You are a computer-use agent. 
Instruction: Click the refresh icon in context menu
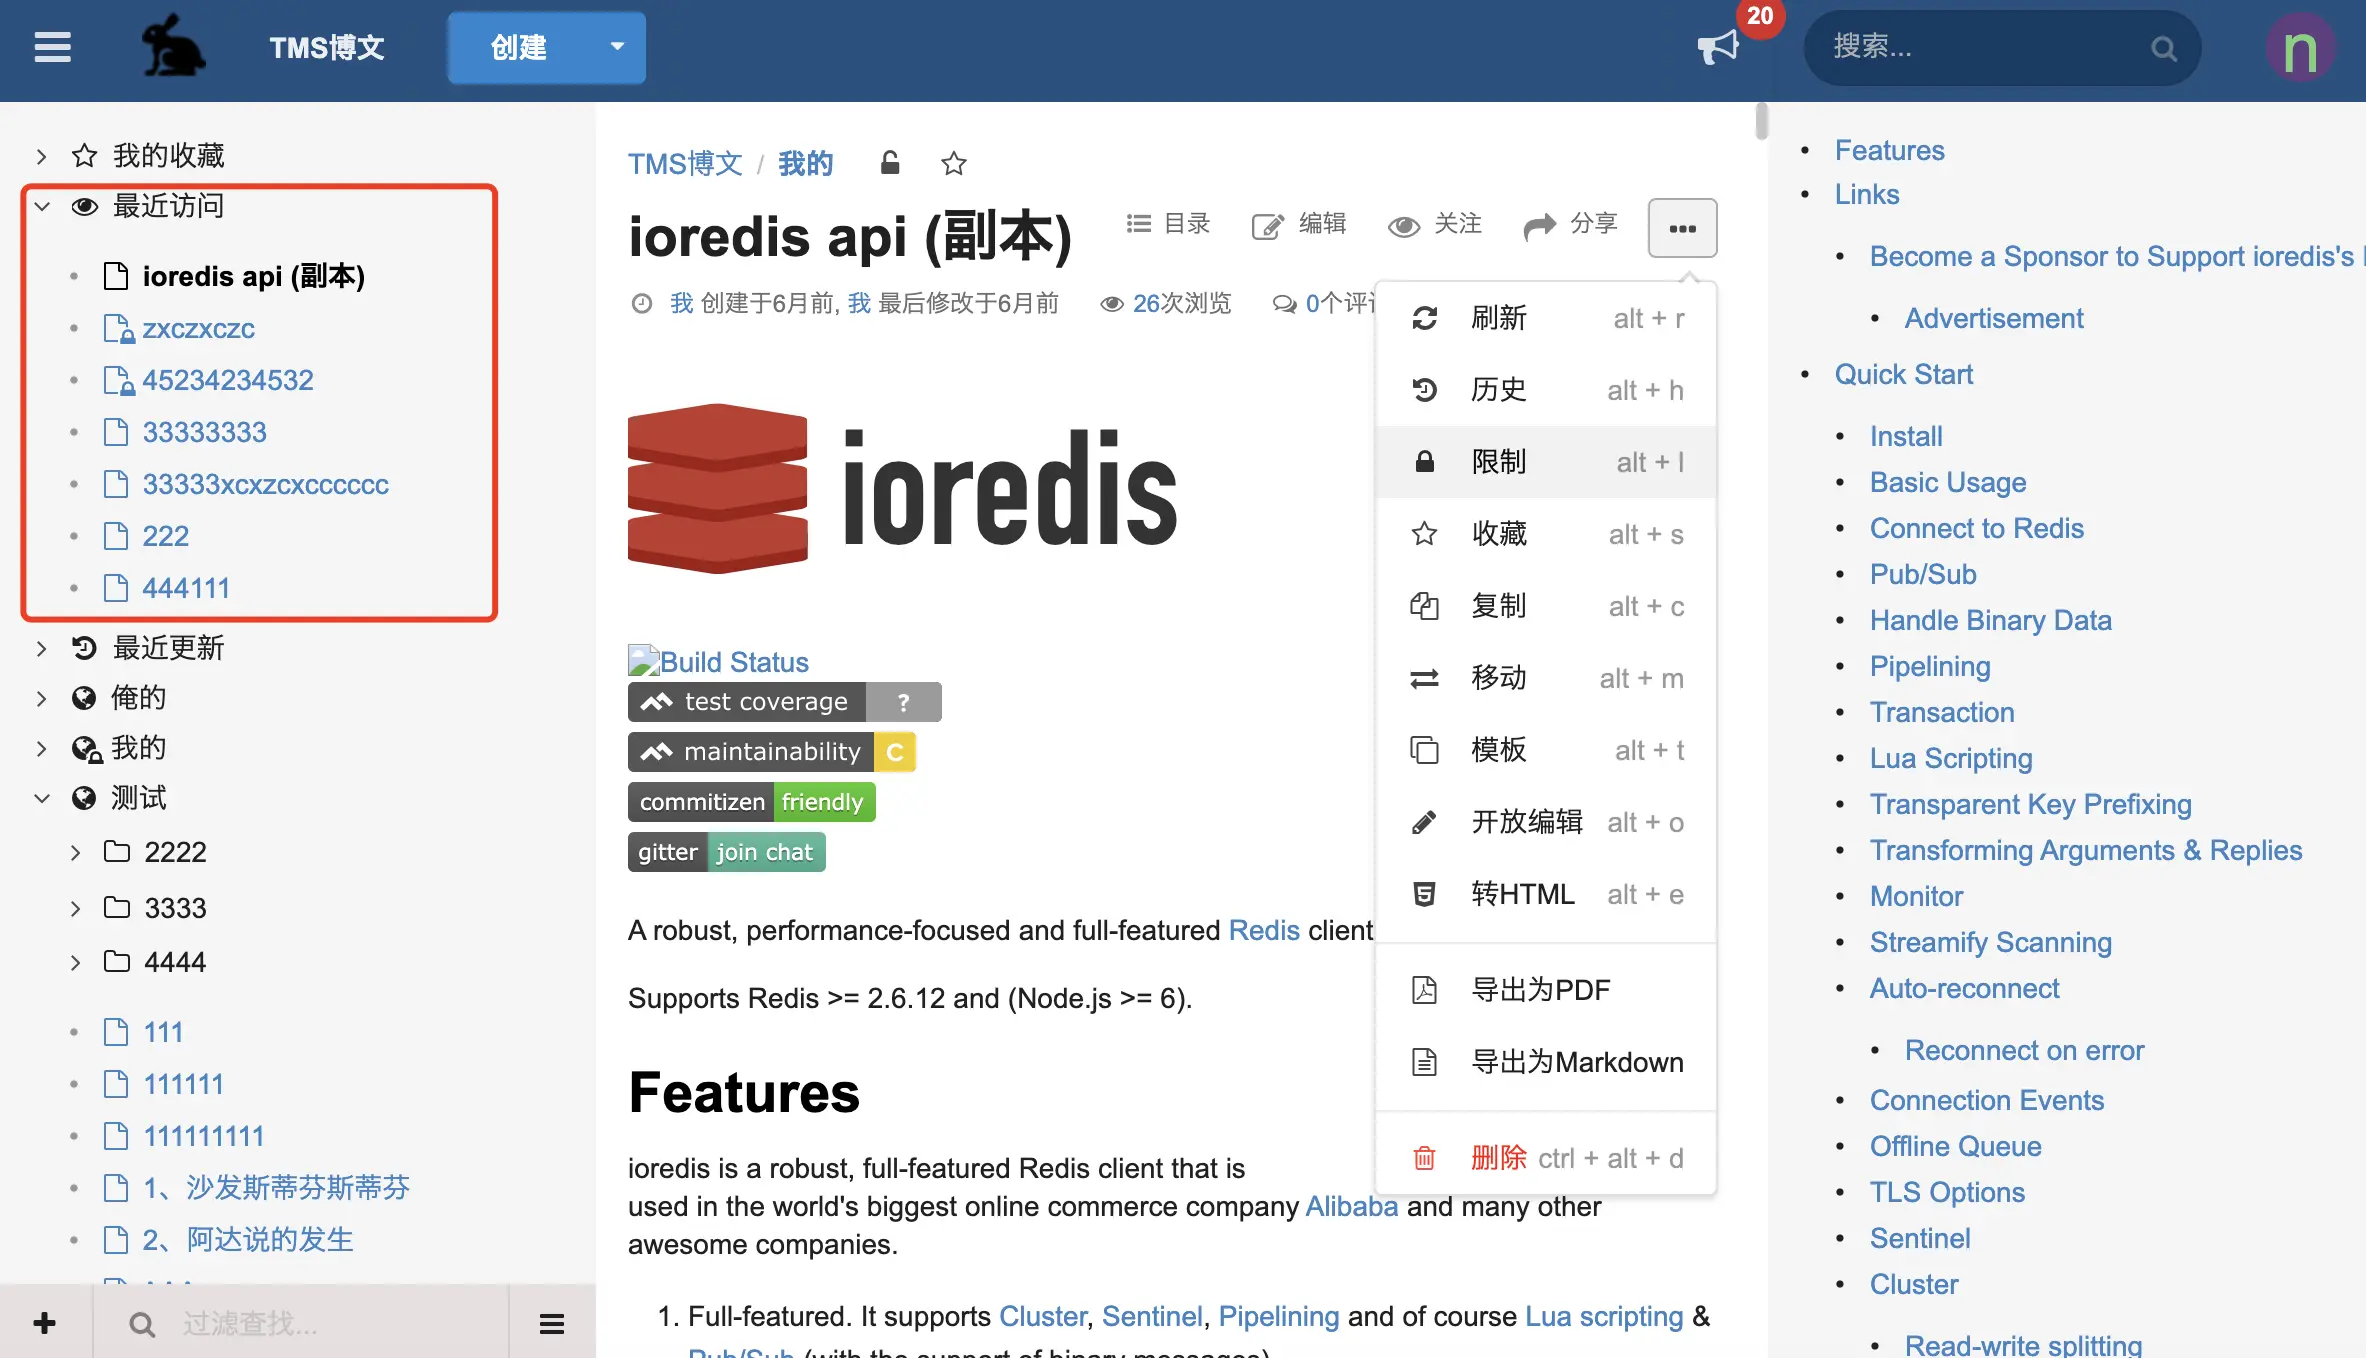(1425, 317)
